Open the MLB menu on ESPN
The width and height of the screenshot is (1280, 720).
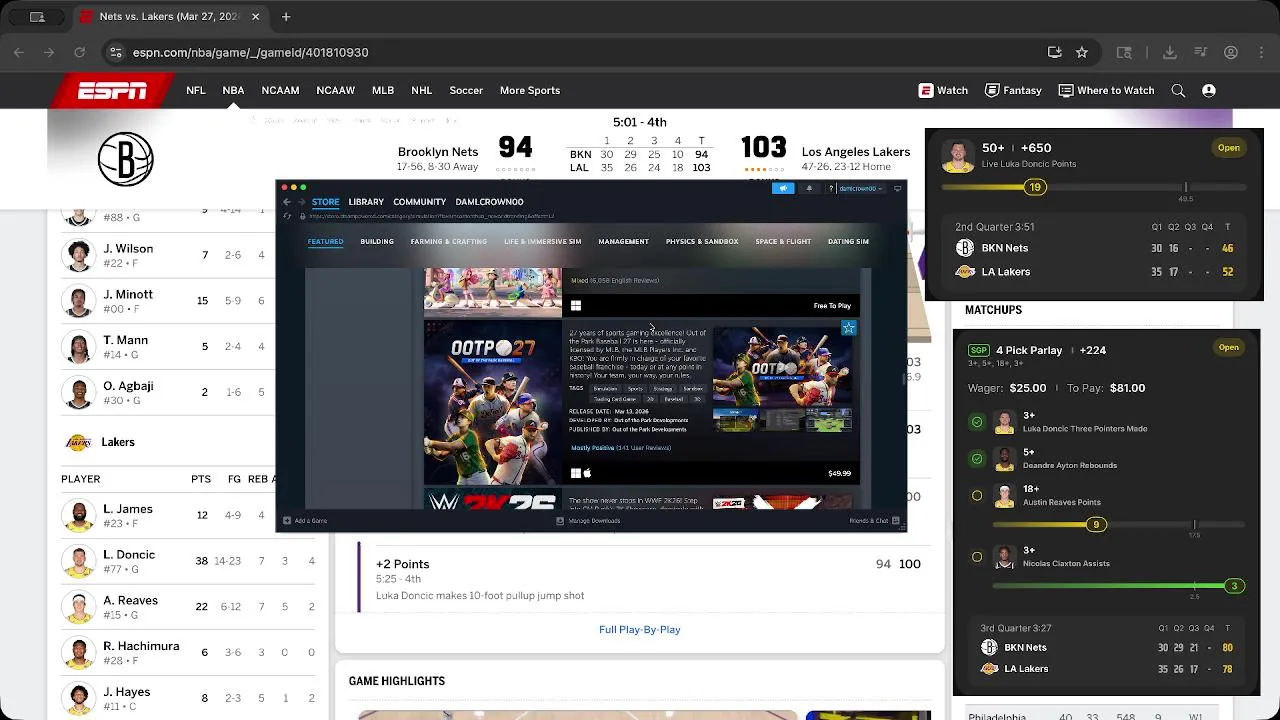[x=383, y=90]
